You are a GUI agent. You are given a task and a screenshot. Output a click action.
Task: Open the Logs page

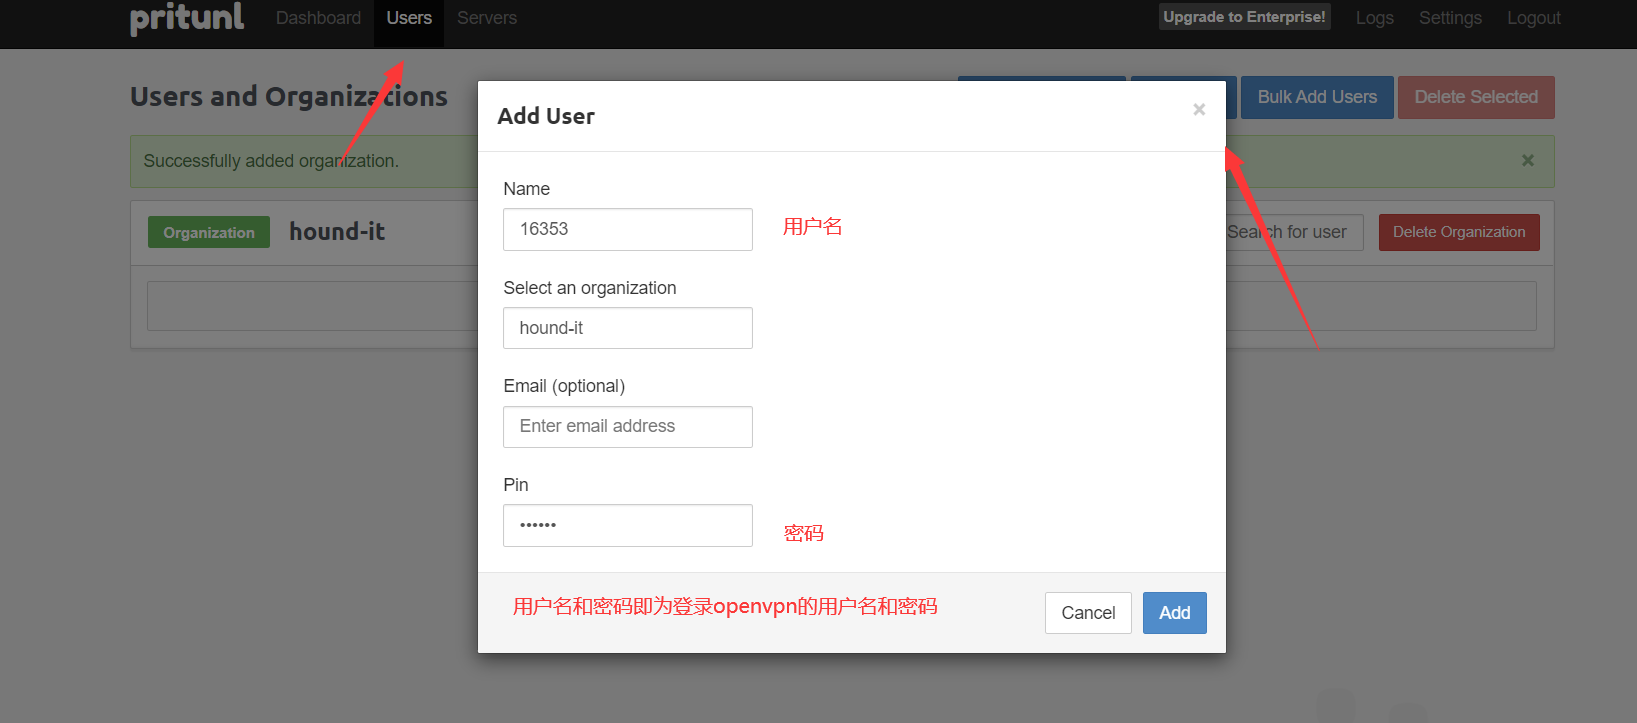click(1375, 18)
